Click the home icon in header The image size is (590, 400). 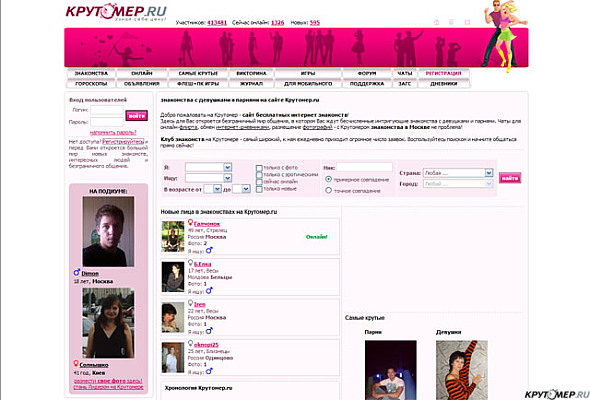click(436, 22)
